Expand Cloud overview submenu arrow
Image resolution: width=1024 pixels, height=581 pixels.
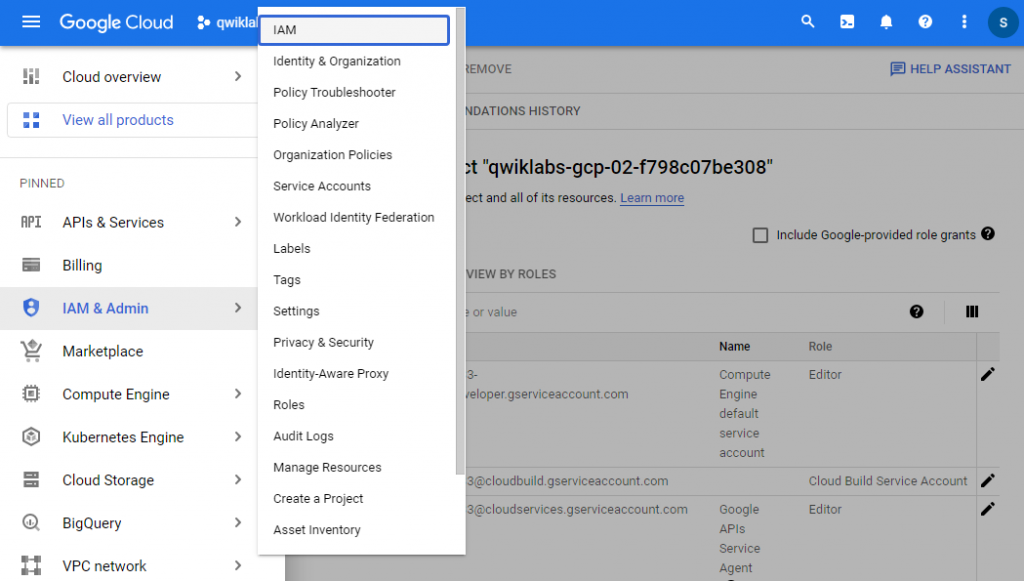click(x=238, y=76)
